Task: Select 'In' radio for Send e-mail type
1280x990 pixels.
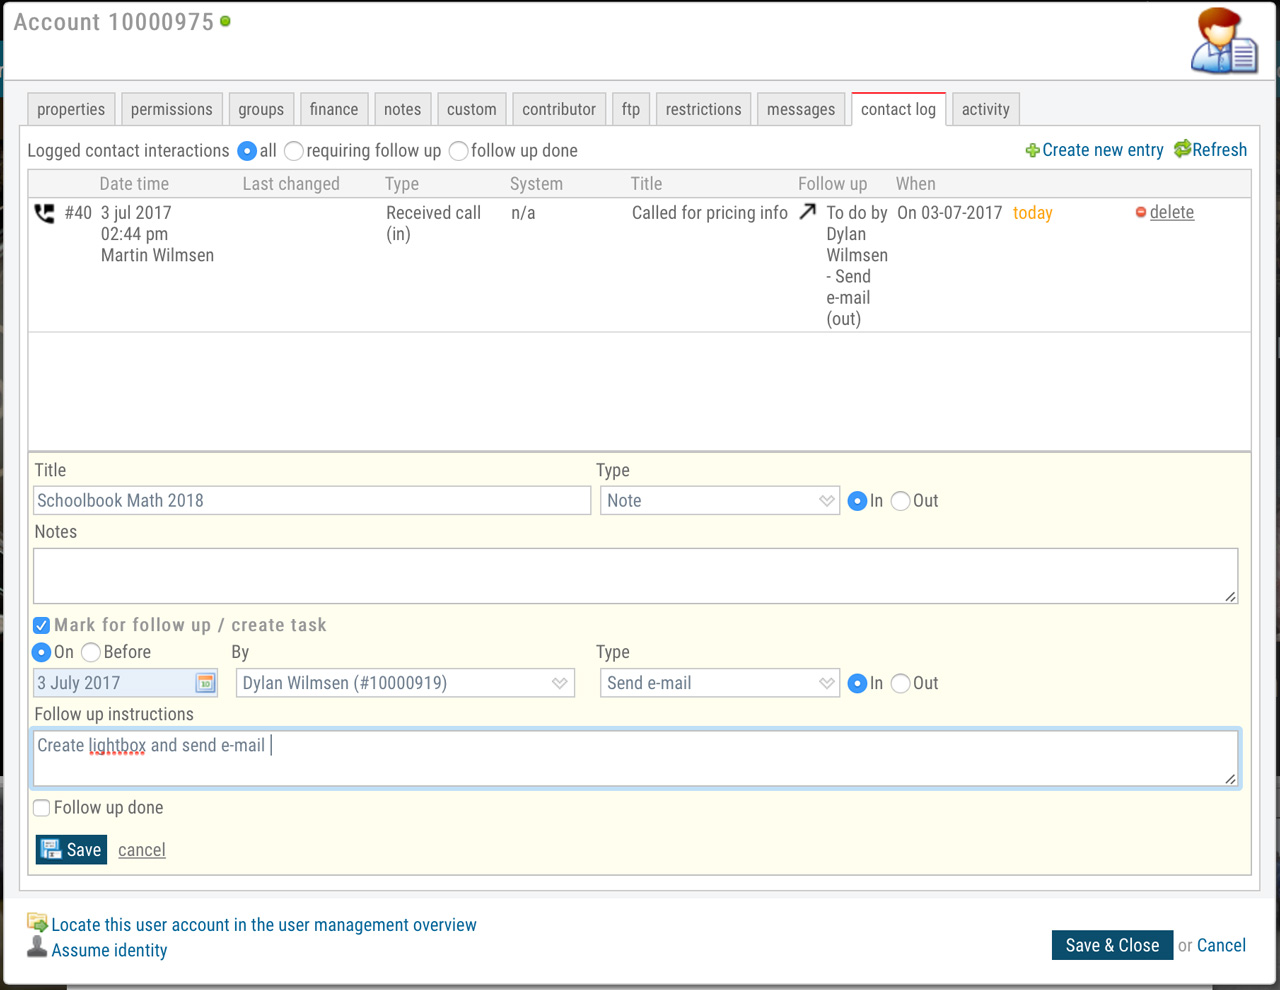Action: [857, 683]
